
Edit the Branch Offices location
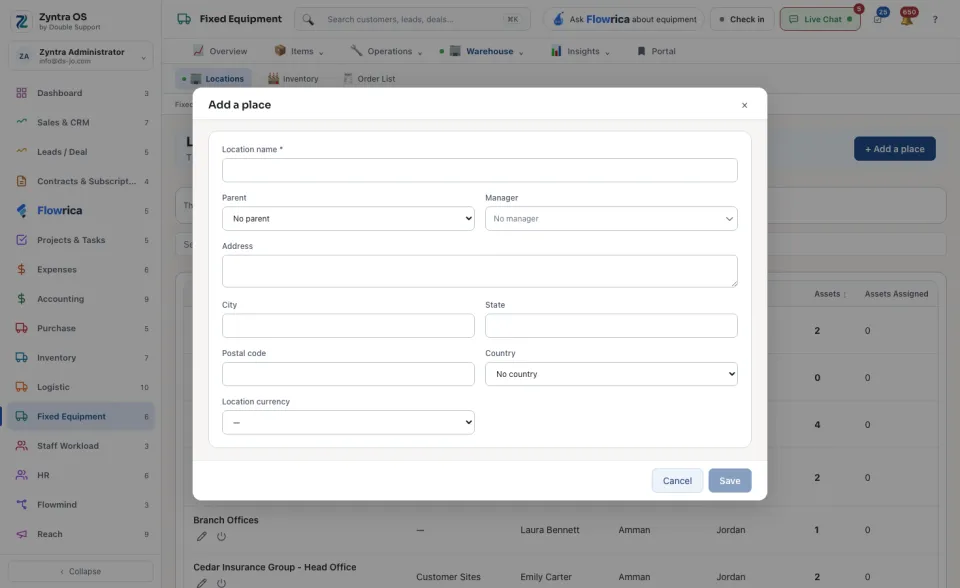coord(201,537)
